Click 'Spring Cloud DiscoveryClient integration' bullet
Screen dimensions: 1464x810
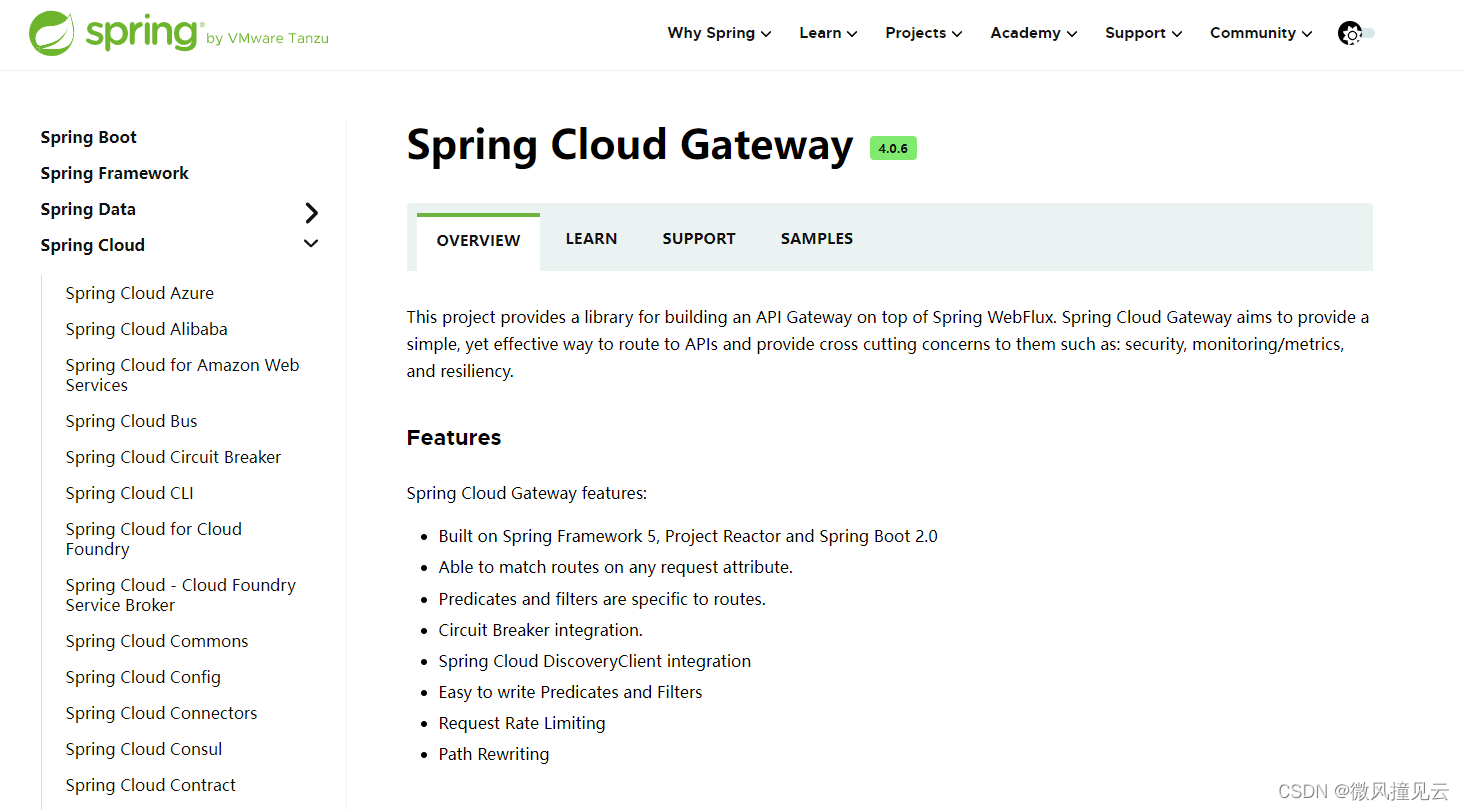(x=595, y=661)
